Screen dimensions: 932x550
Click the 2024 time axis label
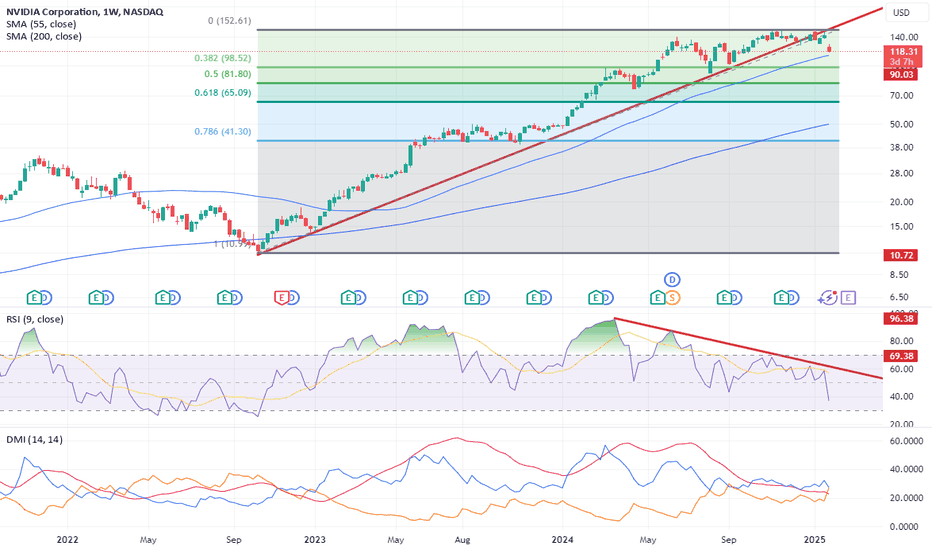pos(562,540)
